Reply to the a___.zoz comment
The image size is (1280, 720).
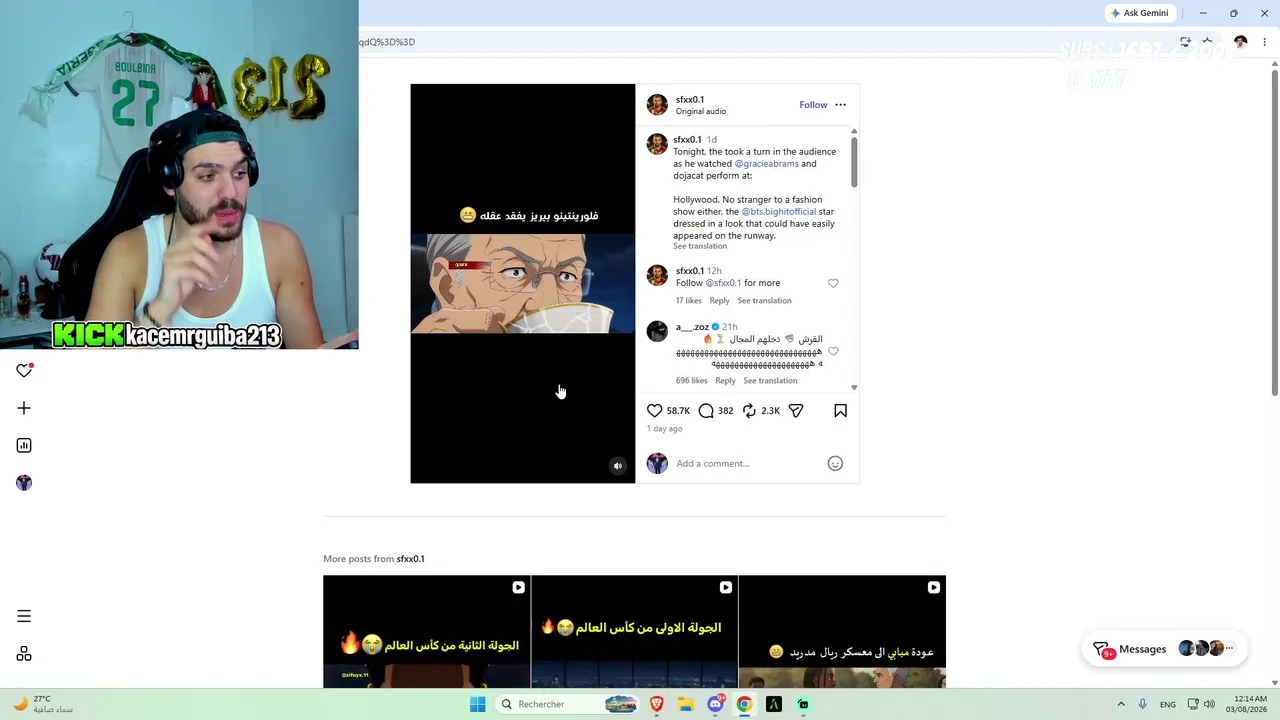click(x=725, y=381)
